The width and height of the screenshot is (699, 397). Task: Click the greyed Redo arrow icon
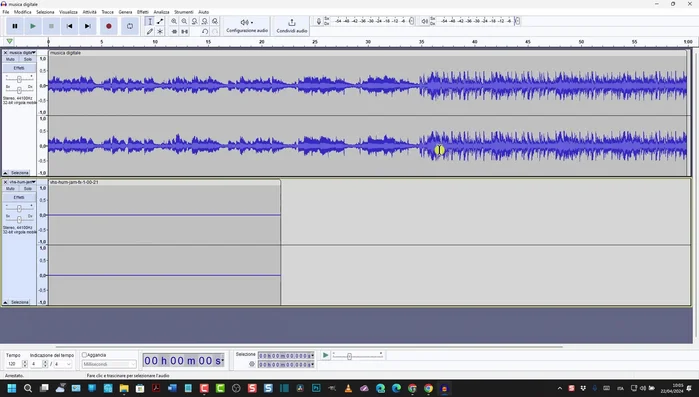tap(215, 32)
